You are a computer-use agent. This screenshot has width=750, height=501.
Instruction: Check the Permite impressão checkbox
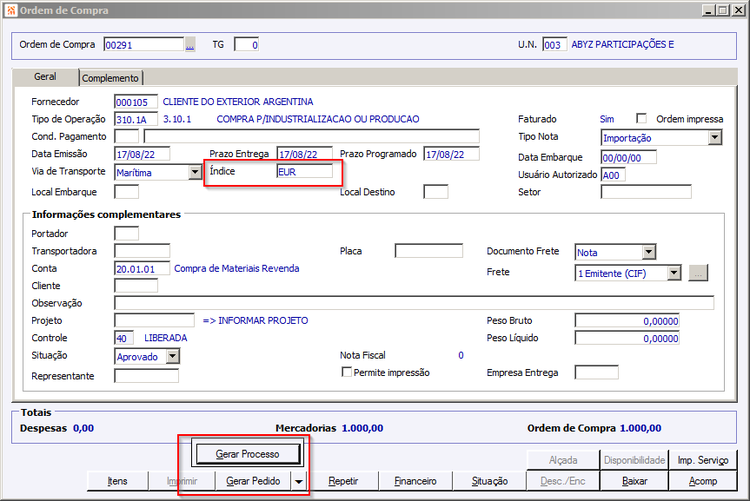pos(347,373)
